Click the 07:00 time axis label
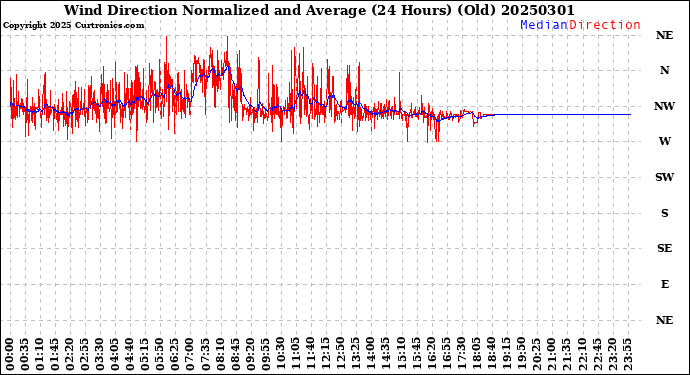Viewport: 690px width, 375px height. [190, 354]
